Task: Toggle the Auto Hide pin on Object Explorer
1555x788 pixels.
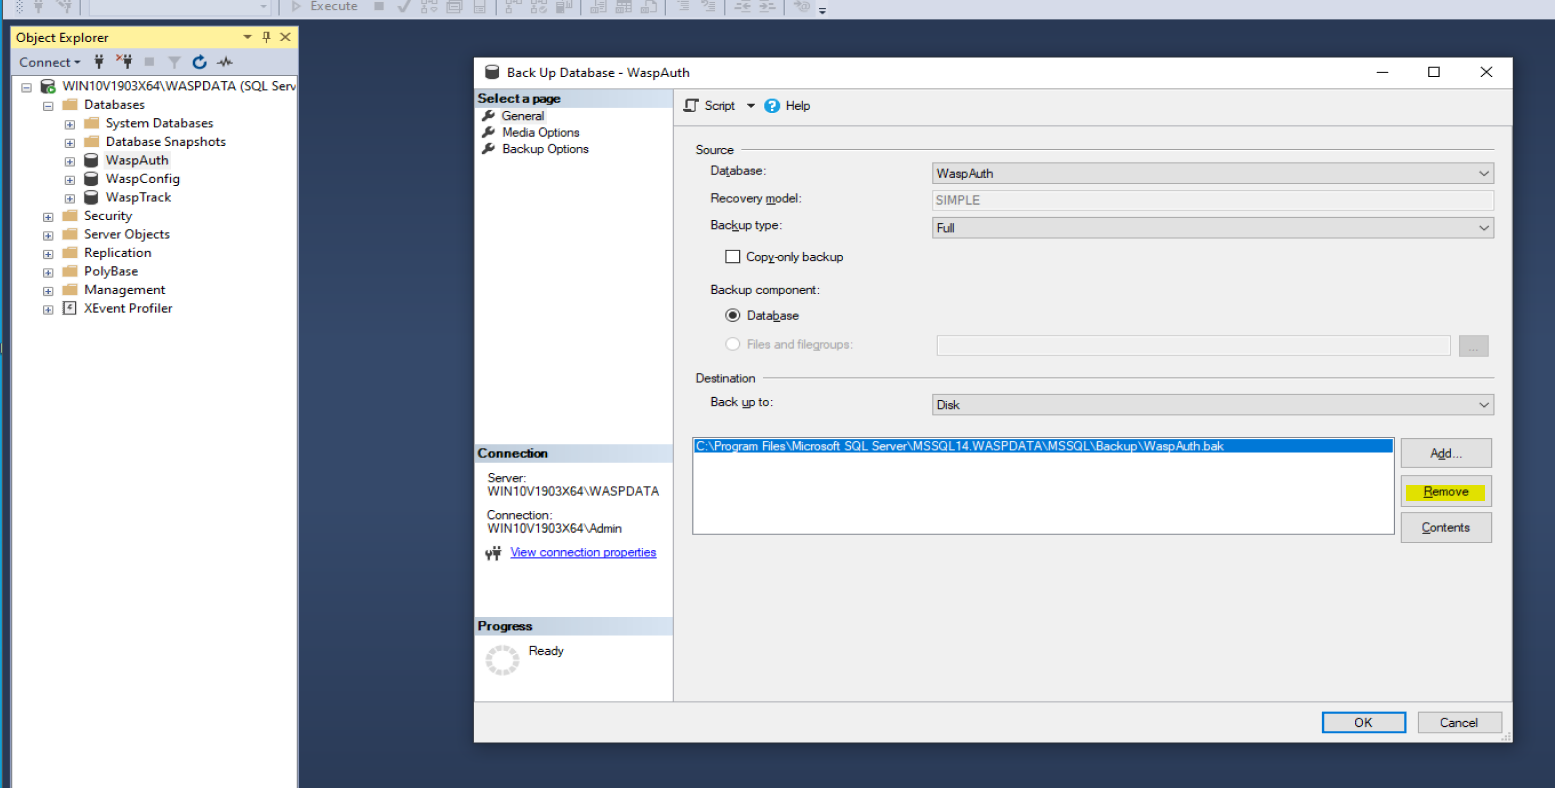Action: [x=266, y=37]
